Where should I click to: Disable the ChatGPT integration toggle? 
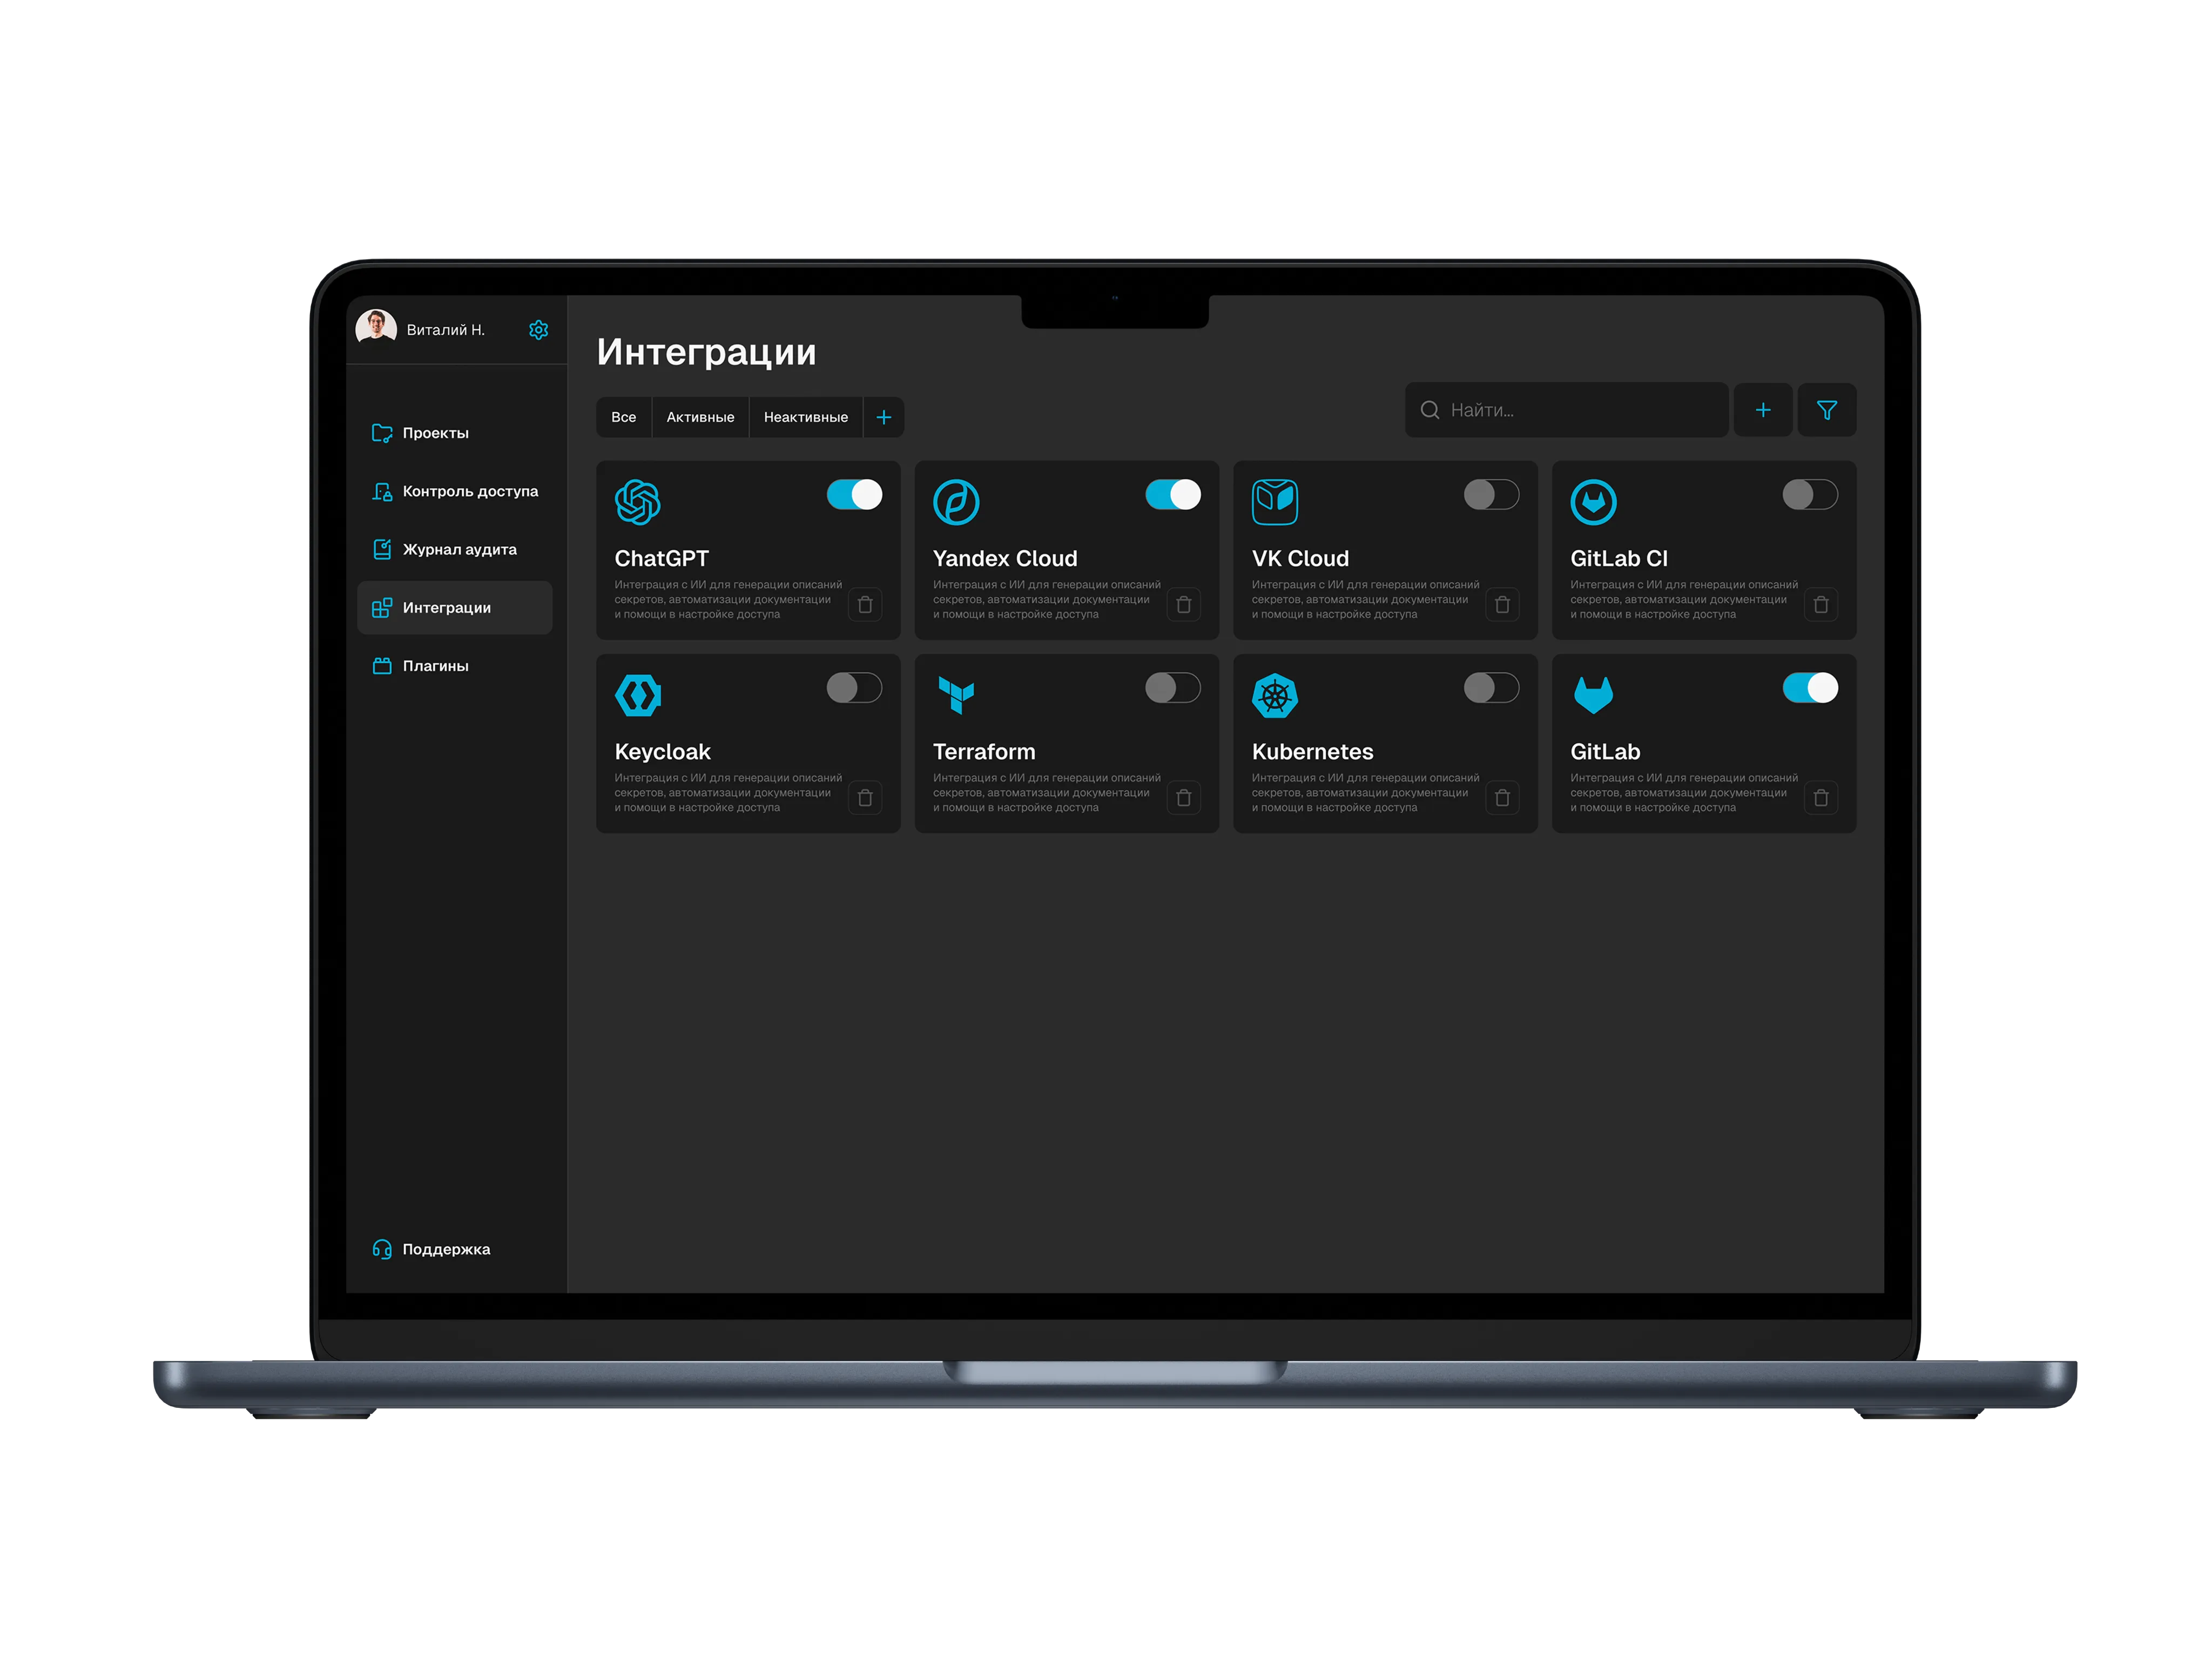[x=854, y=494]
